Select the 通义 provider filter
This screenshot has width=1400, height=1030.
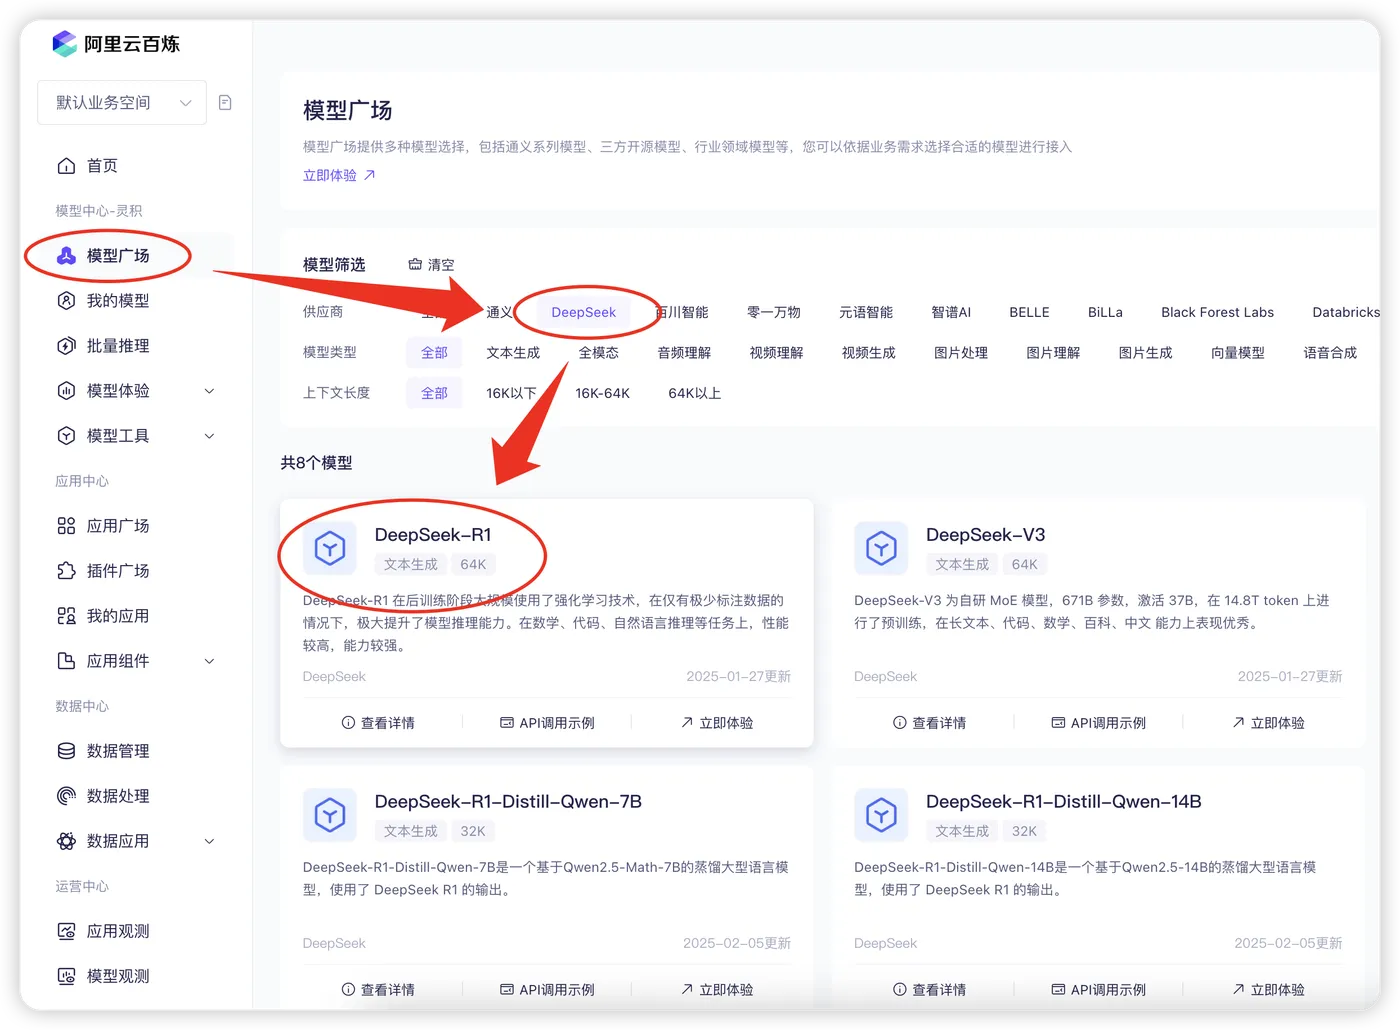coord(499,312)
